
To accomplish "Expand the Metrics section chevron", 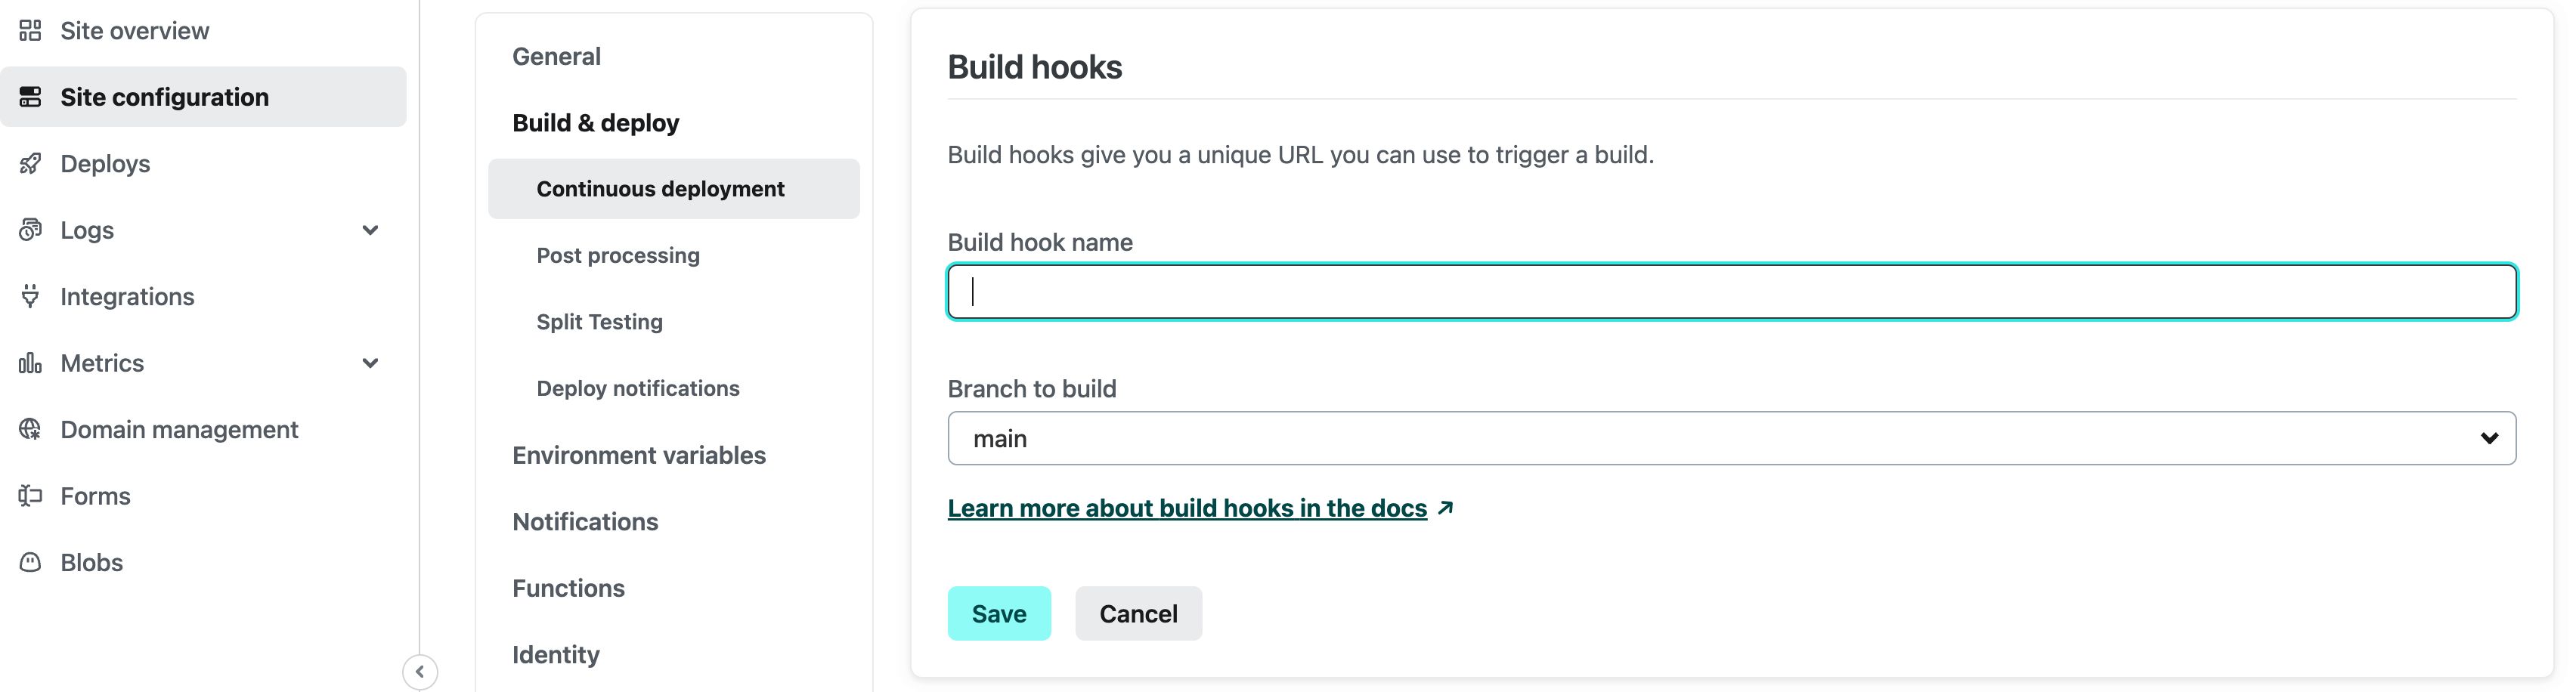I will pyautogui.click(x=370, y=362).
